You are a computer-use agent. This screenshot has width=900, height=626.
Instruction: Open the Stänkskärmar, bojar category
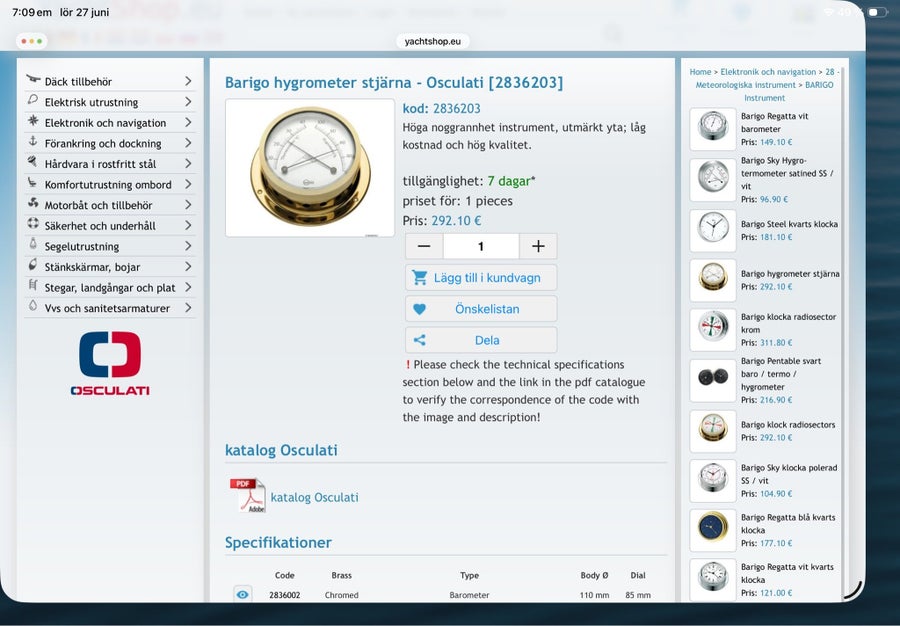110,267
